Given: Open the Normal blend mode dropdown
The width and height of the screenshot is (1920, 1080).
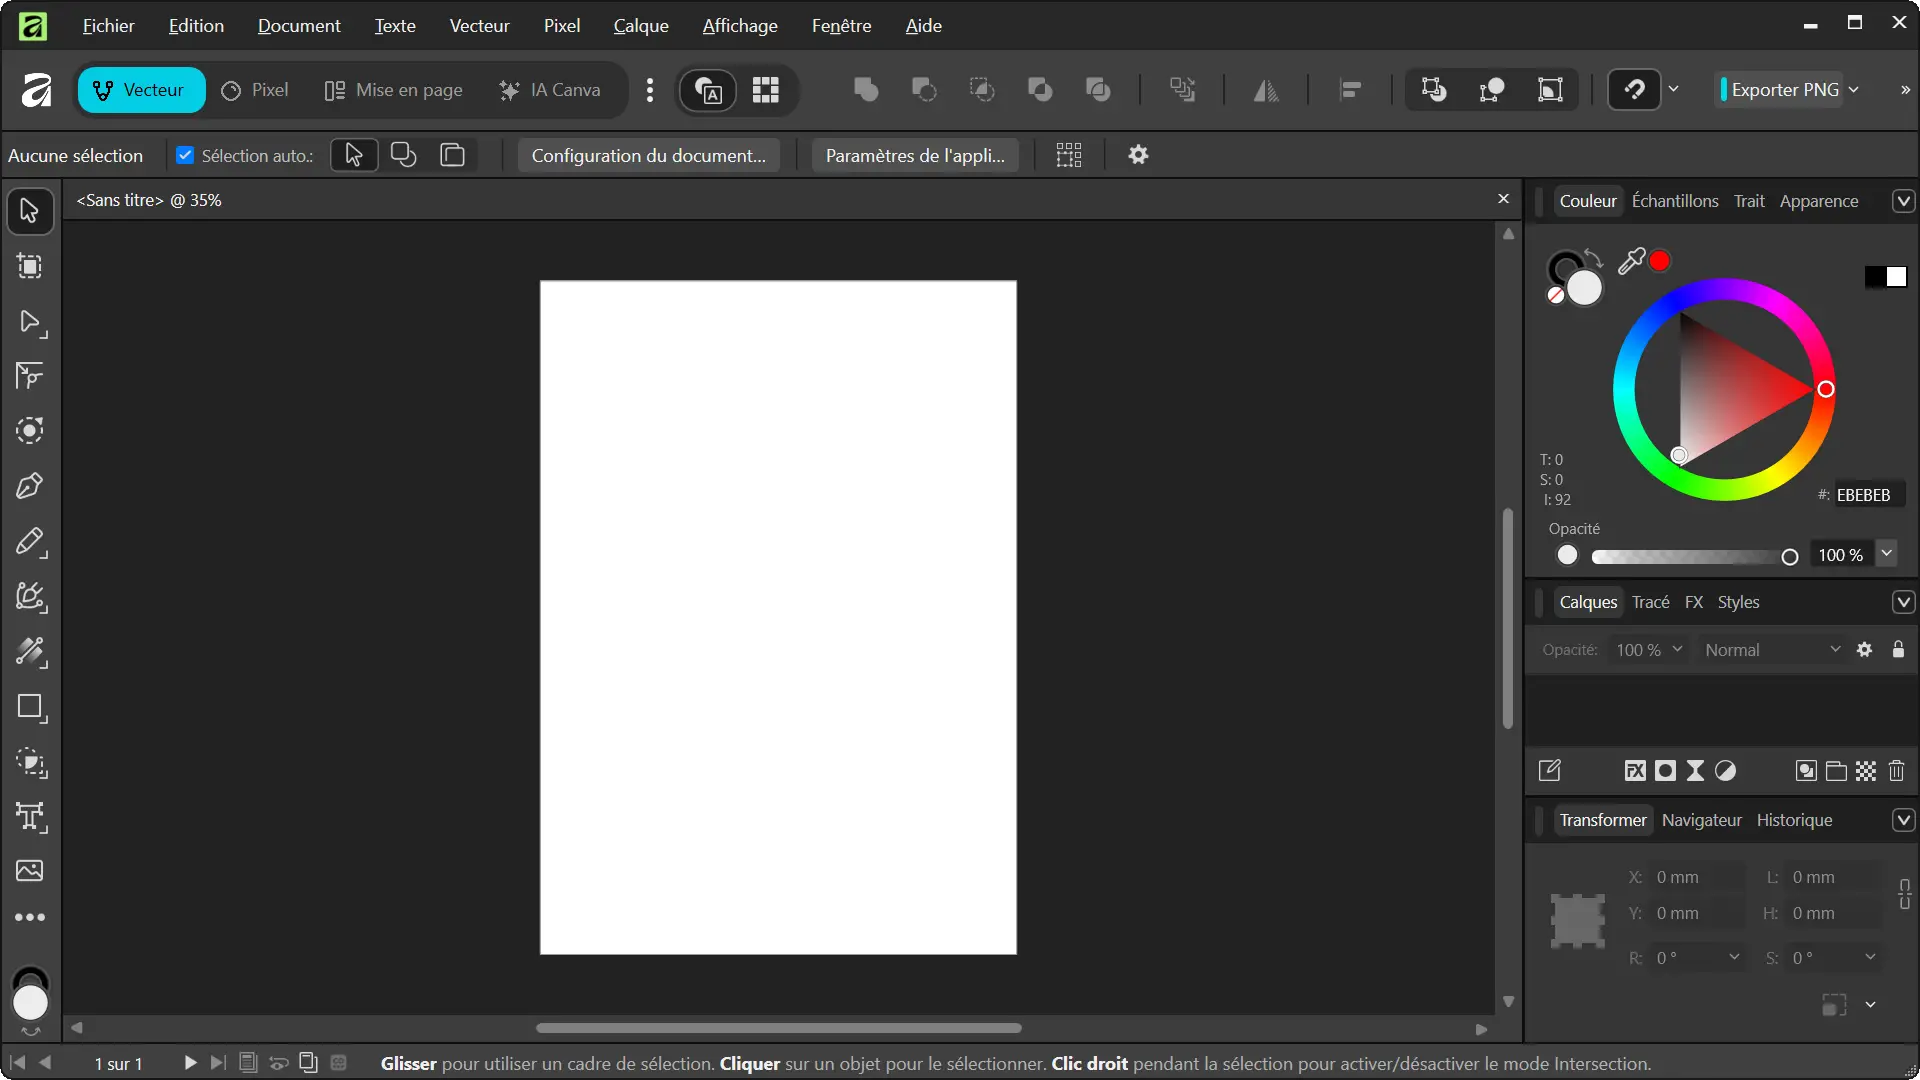Looking at the screenshot, I should coord(1772,650).
